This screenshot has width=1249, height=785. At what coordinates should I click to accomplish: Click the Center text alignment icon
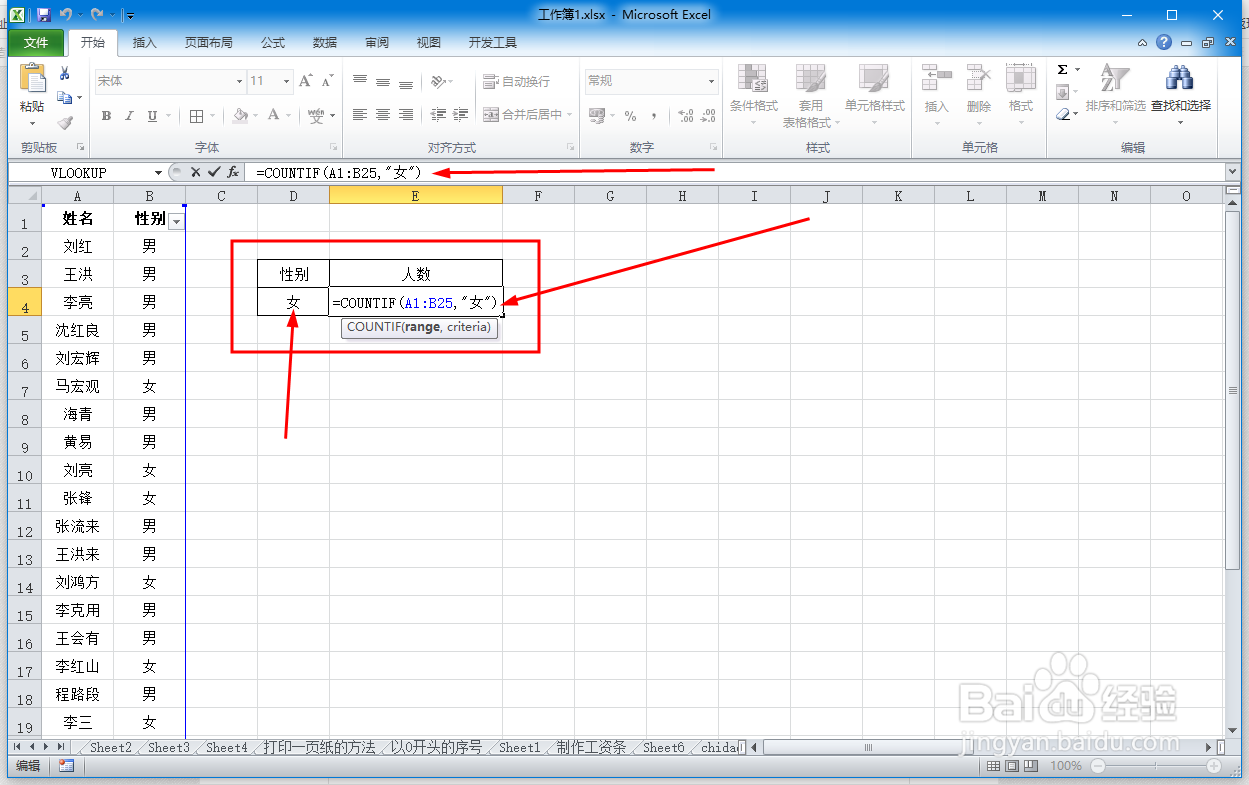point(383,115)
